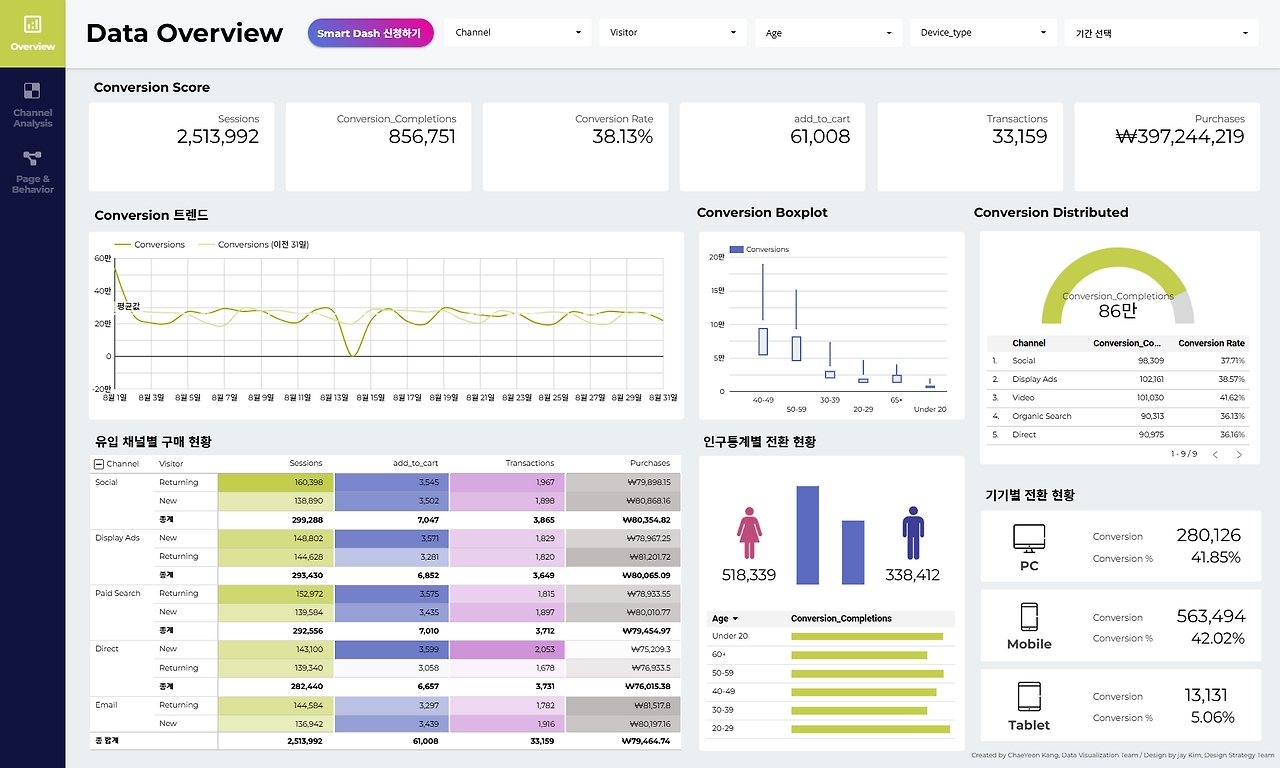Go to next page of channel table

pos(1239,455)
